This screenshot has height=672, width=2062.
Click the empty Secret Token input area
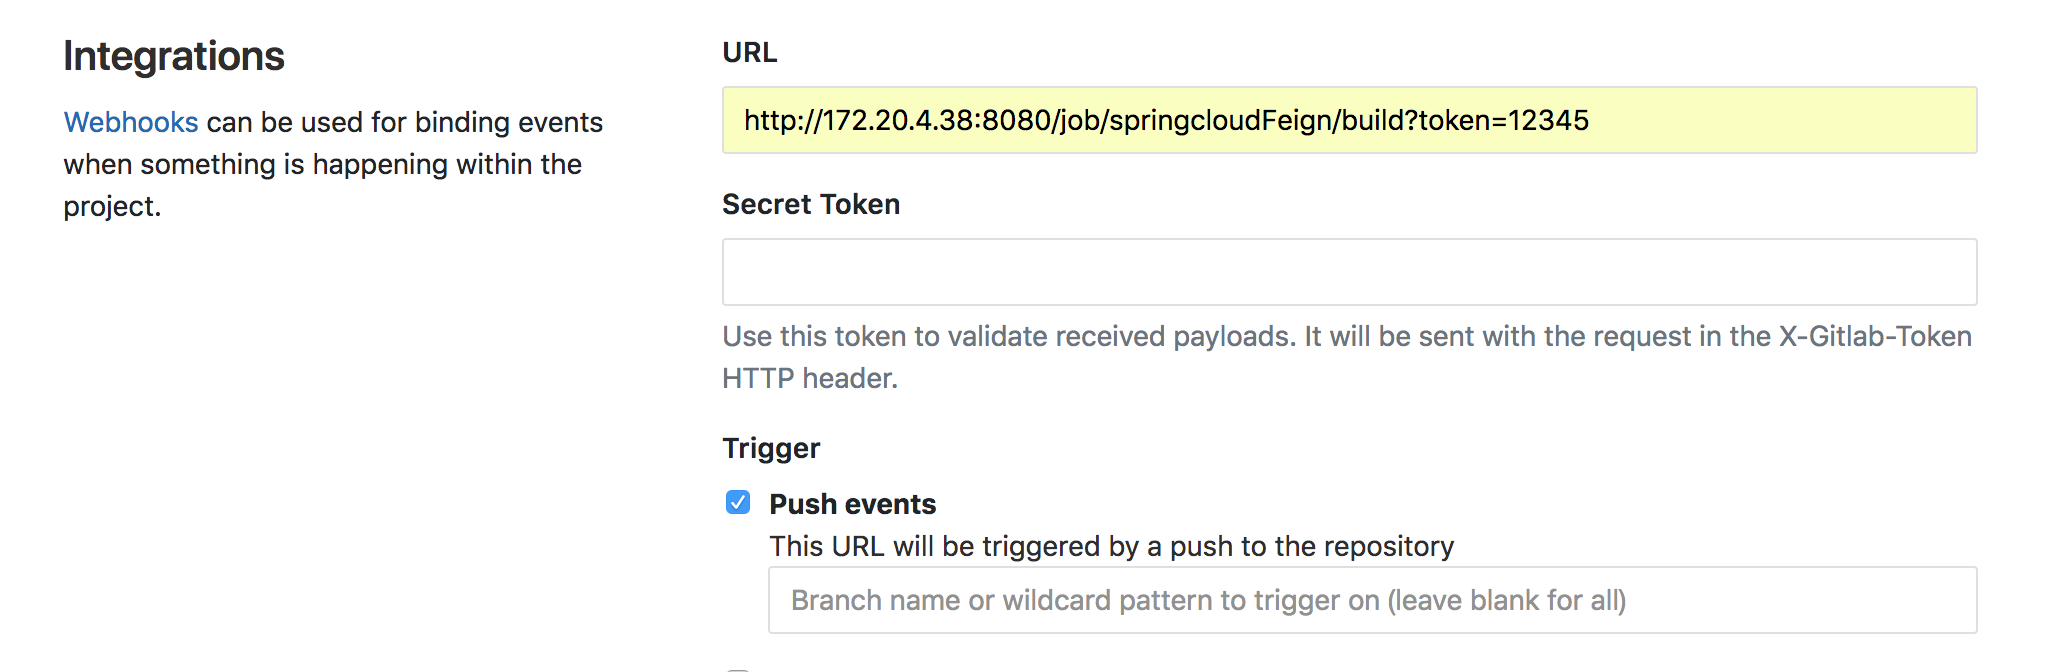click(x=1350, y=271)
